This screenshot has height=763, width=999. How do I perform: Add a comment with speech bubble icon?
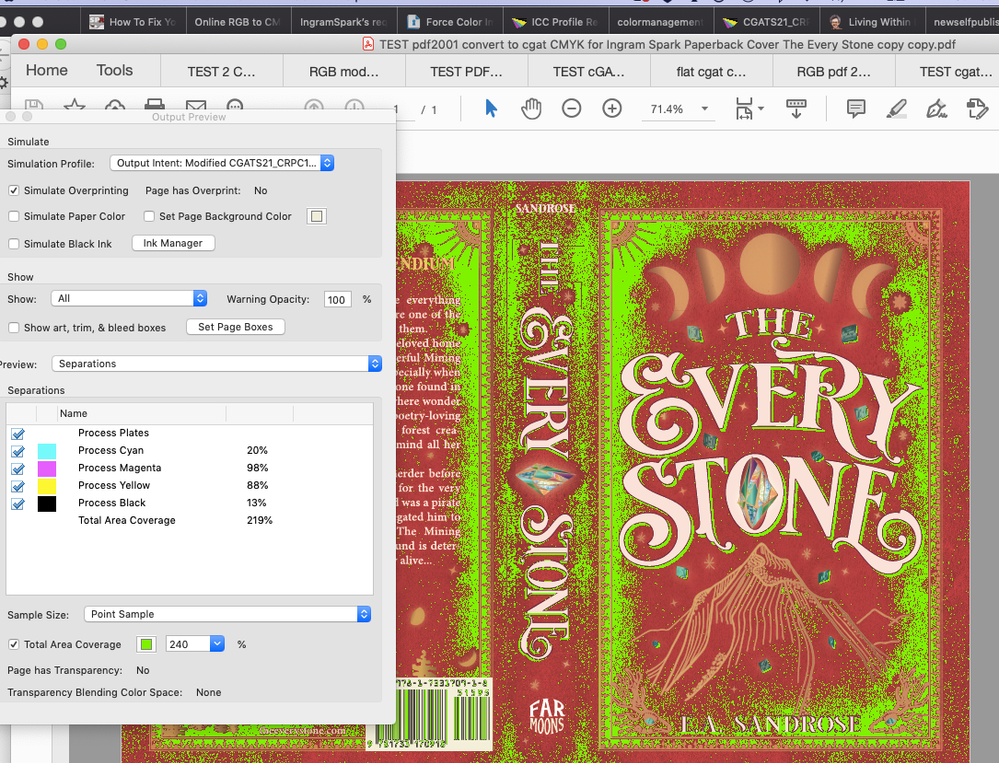[x=856, y=109]
